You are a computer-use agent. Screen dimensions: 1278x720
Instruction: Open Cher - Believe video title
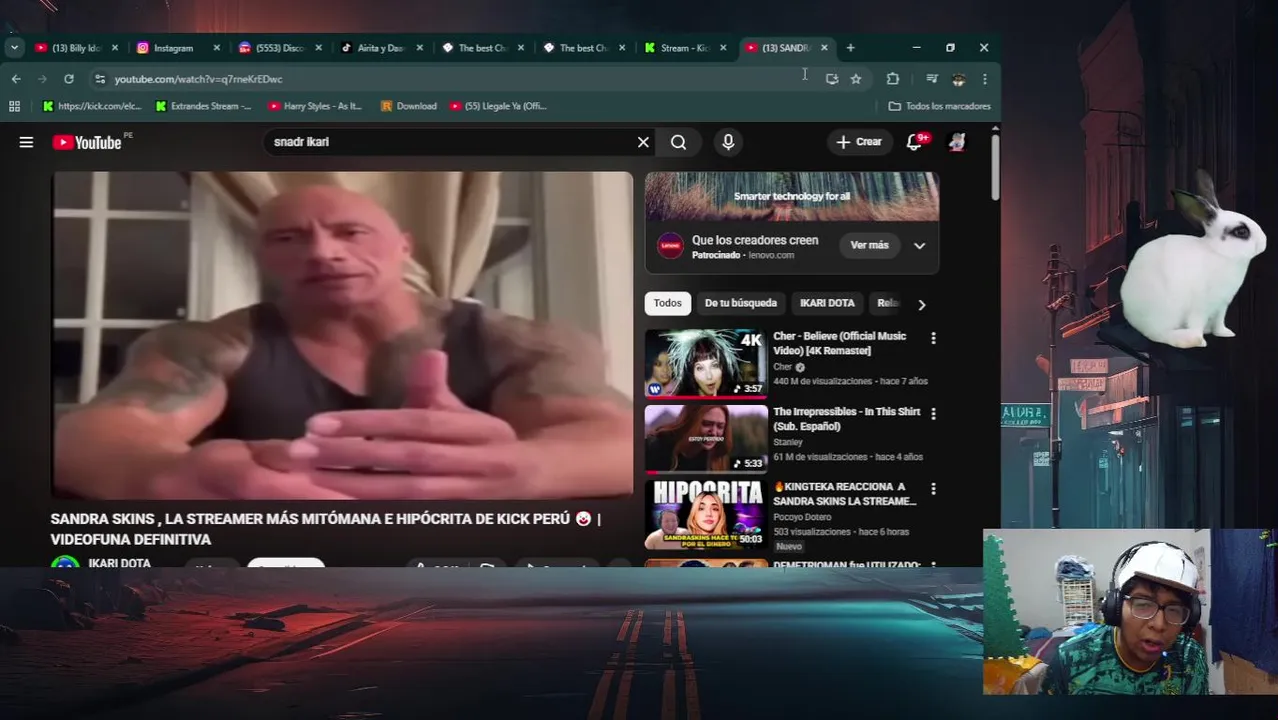coord(840,343)
